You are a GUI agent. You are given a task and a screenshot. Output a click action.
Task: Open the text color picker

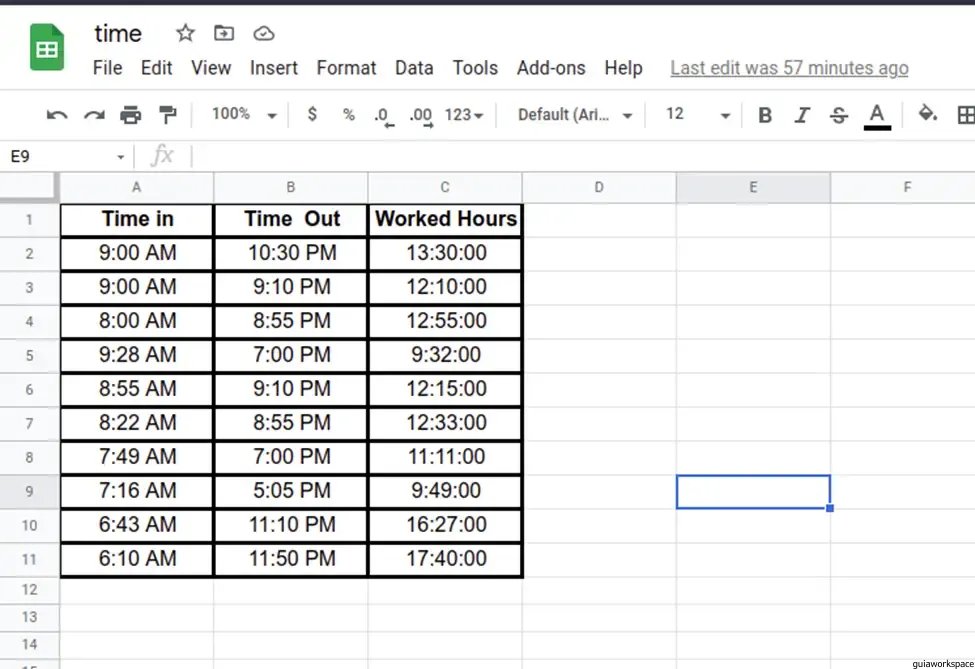coord(877,116)
